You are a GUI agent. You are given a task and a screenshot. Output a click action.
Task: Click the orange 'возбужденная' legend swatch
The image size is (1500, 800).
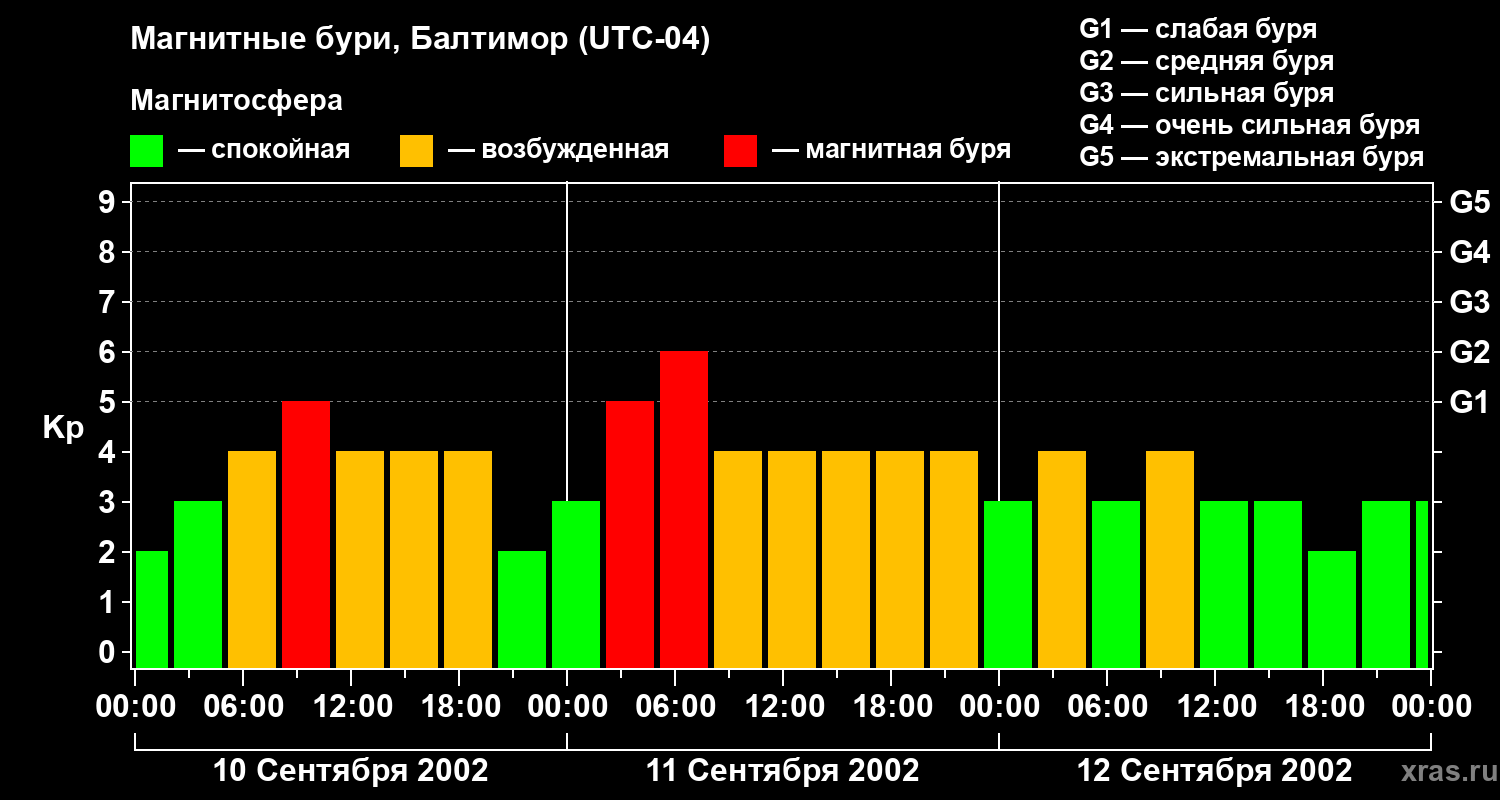417,151
